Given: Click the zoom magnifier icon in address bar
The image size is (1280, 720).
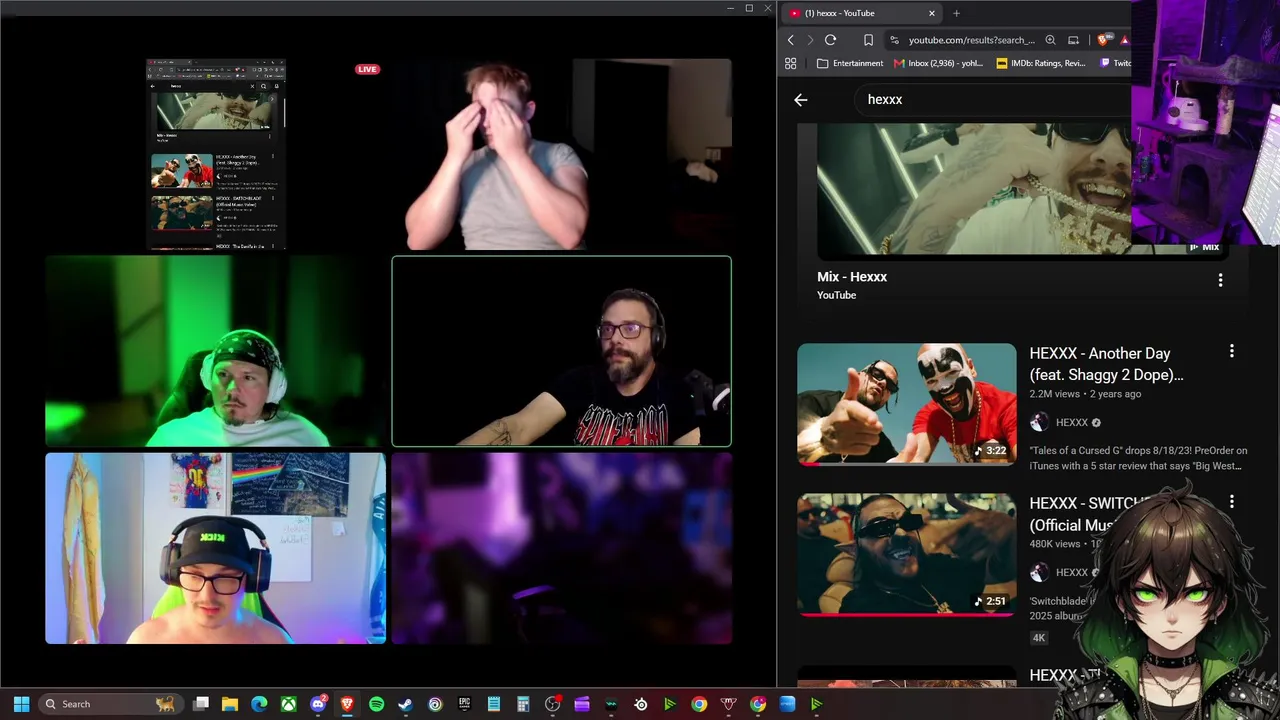Looking at the screenshot, I should click(1050, 40).
